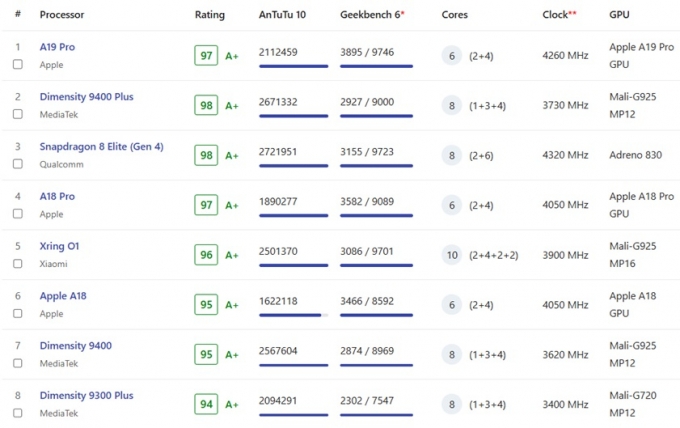Click the 10-core count badge for Xring O1
Viewport: 680px width, 428px height.
452,255
